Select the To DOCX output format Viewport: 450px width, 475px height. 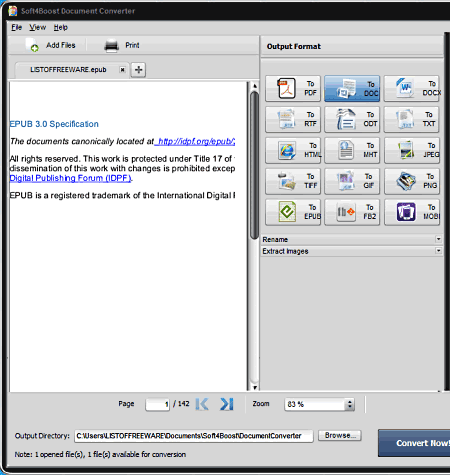(x=412, y=88)
